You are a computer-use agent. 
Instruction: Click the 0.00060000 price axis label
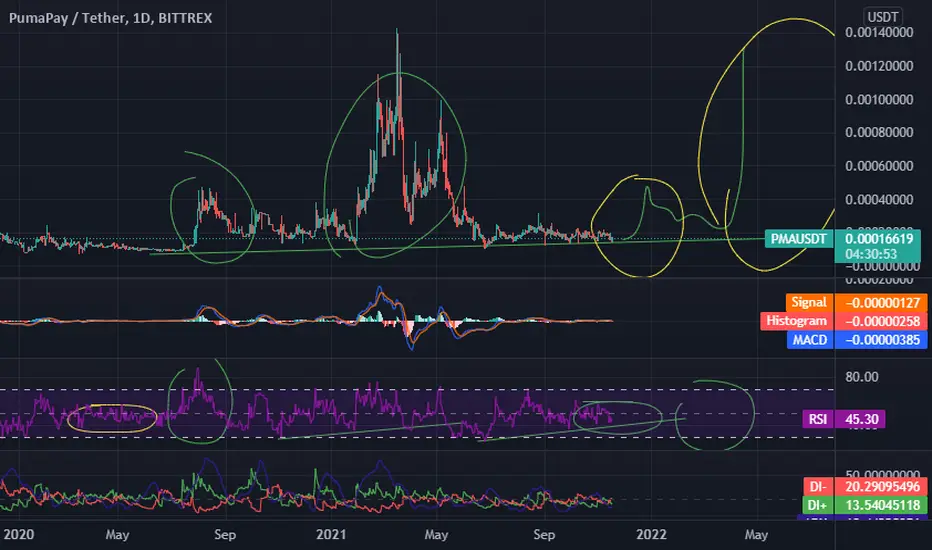879,166
